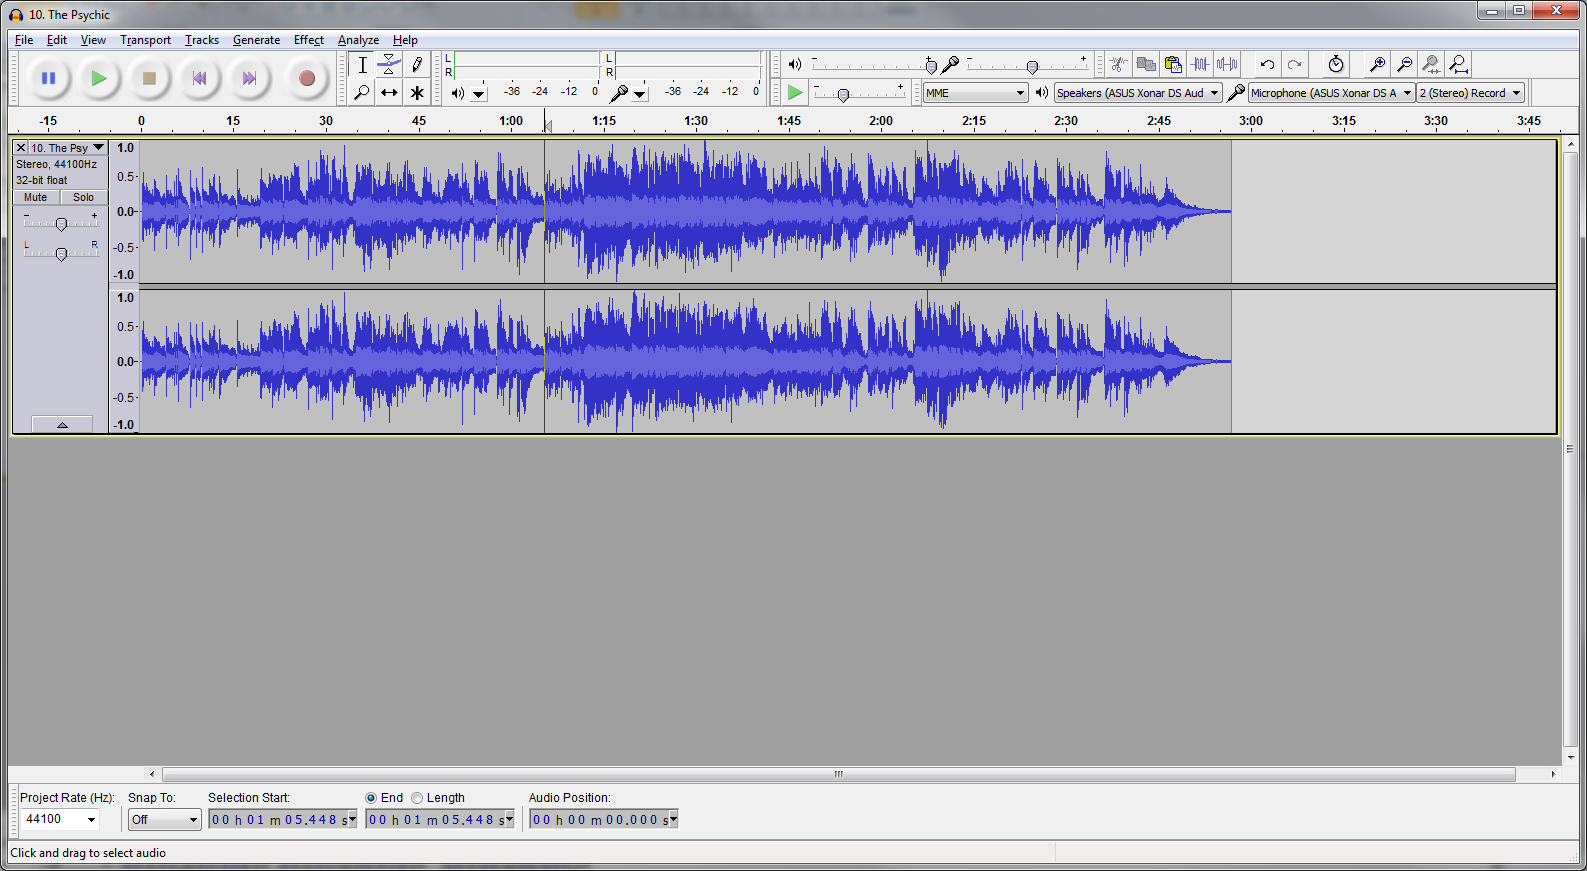
Task: Close the track with the X button
Action: (x=20, y=148)
